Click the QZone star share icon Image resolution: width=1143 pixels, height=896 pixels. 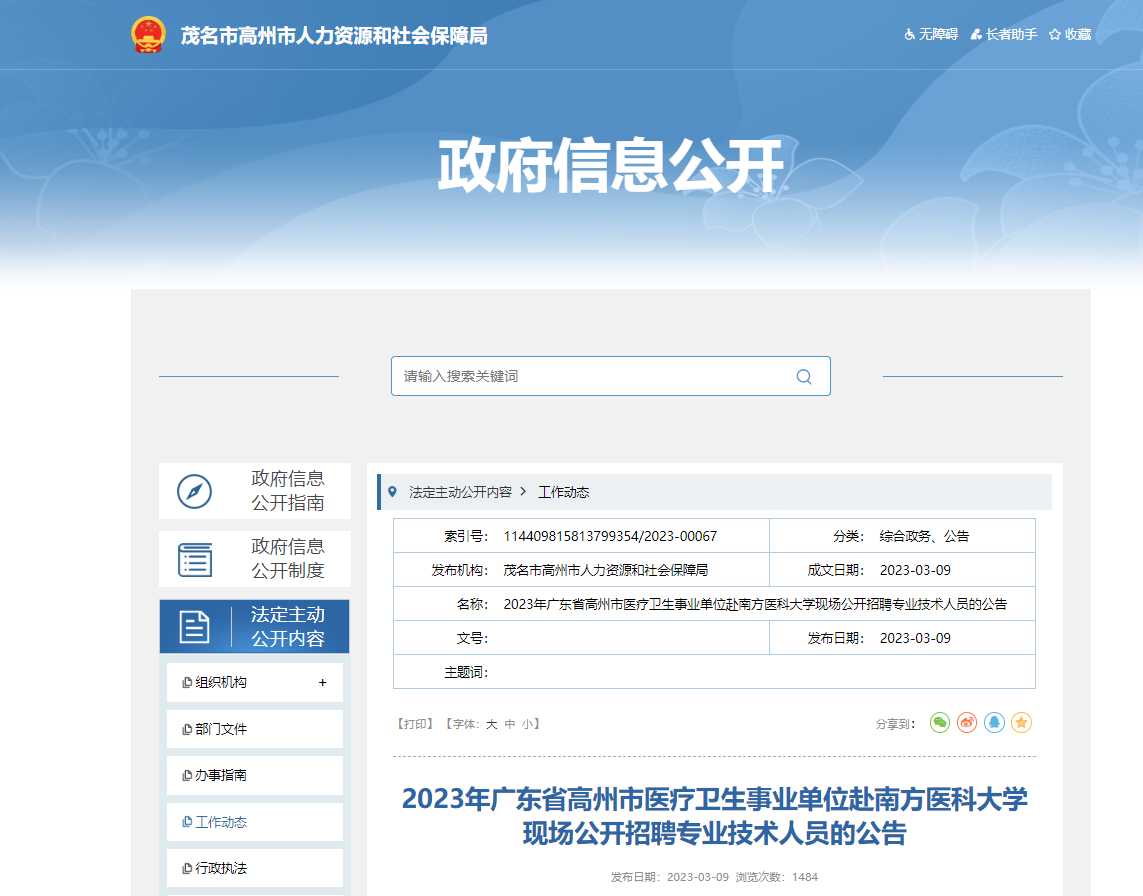(1021, 722)
